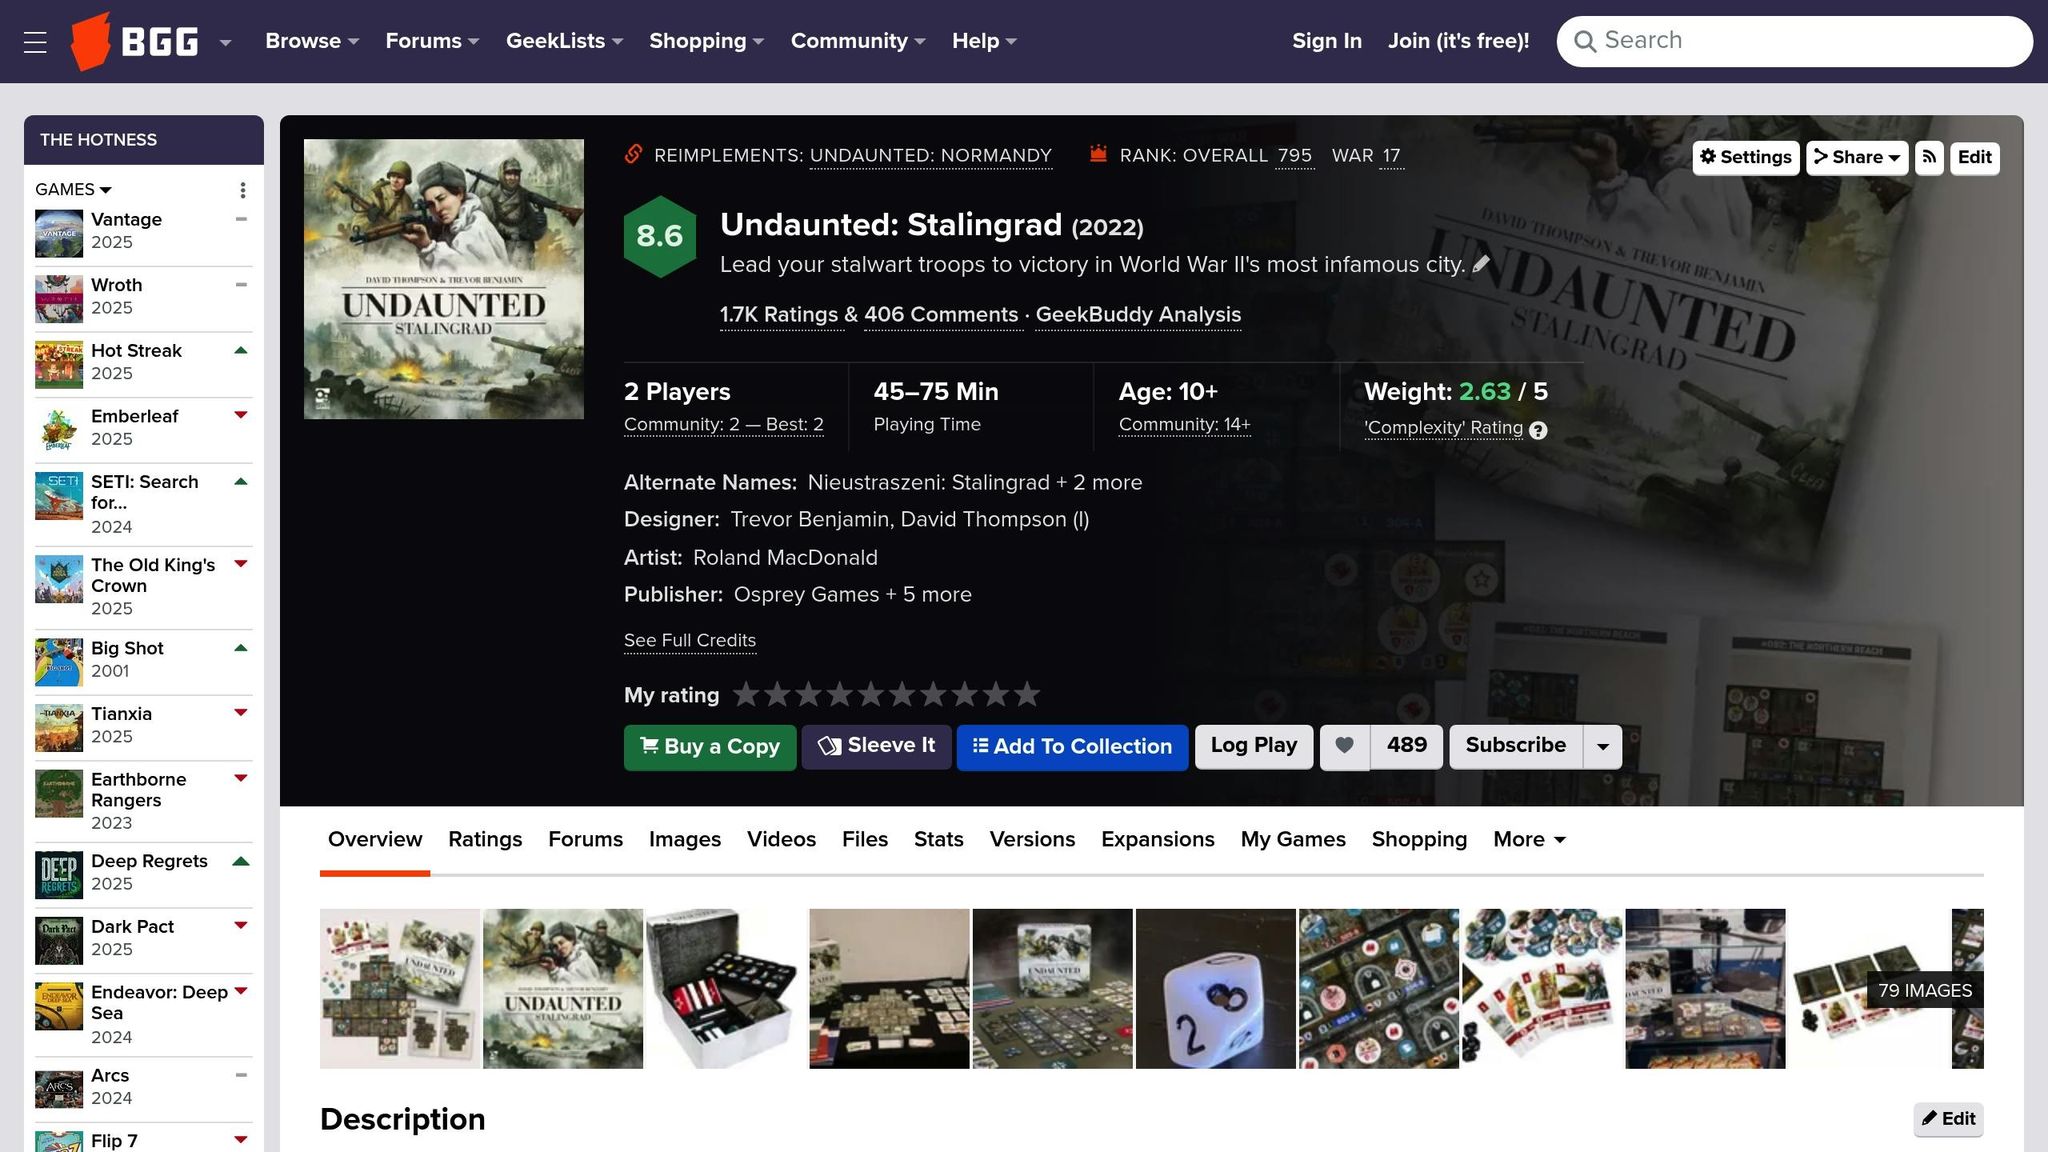Open See Full Credits link

click(690, 640)
